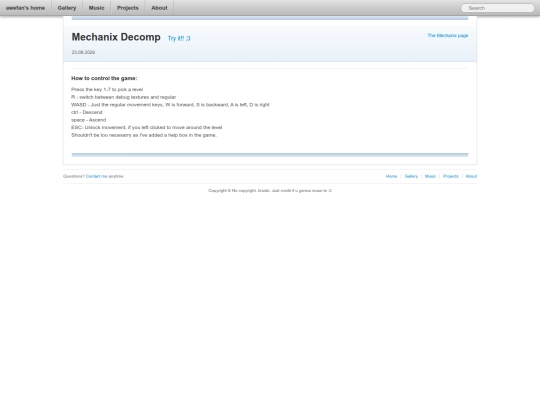Open 'The Mechanix page' link

448,35
